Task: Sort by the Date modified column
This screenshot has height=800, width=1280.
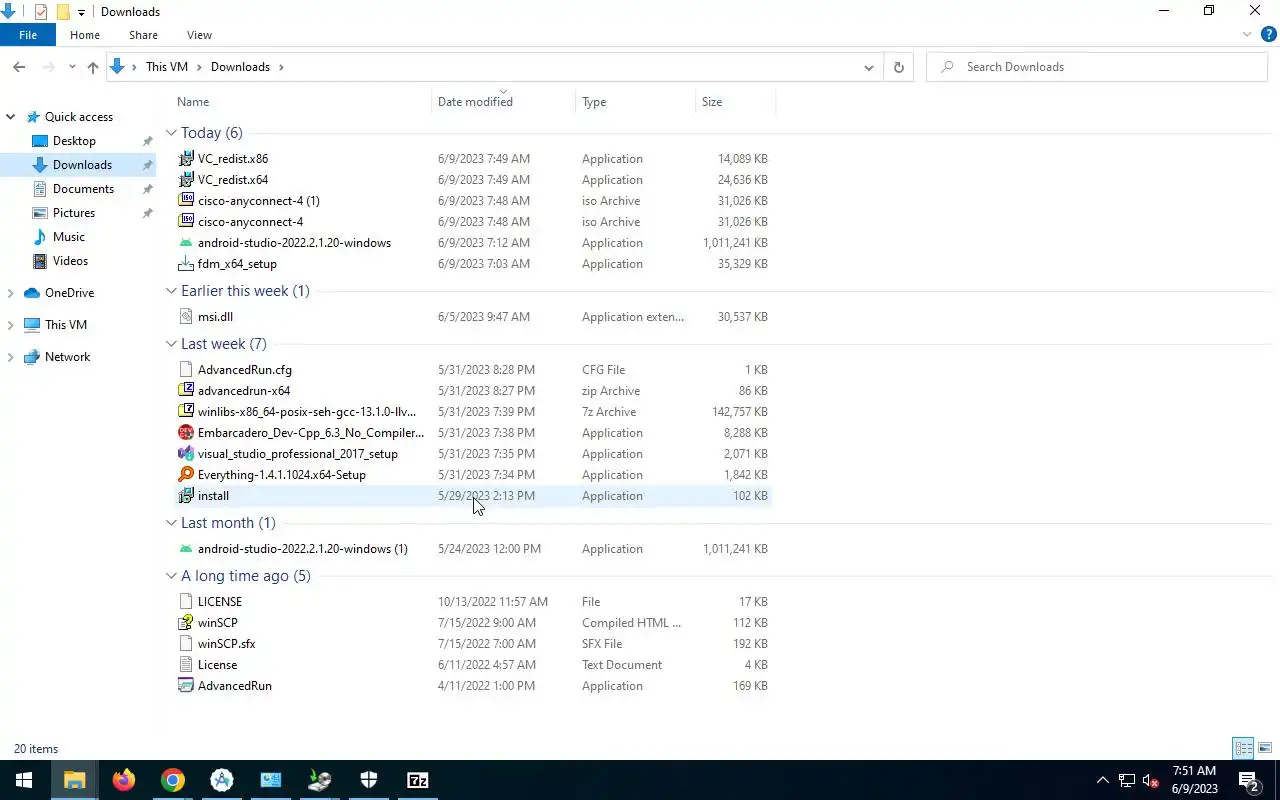Action: coord(504,102)
